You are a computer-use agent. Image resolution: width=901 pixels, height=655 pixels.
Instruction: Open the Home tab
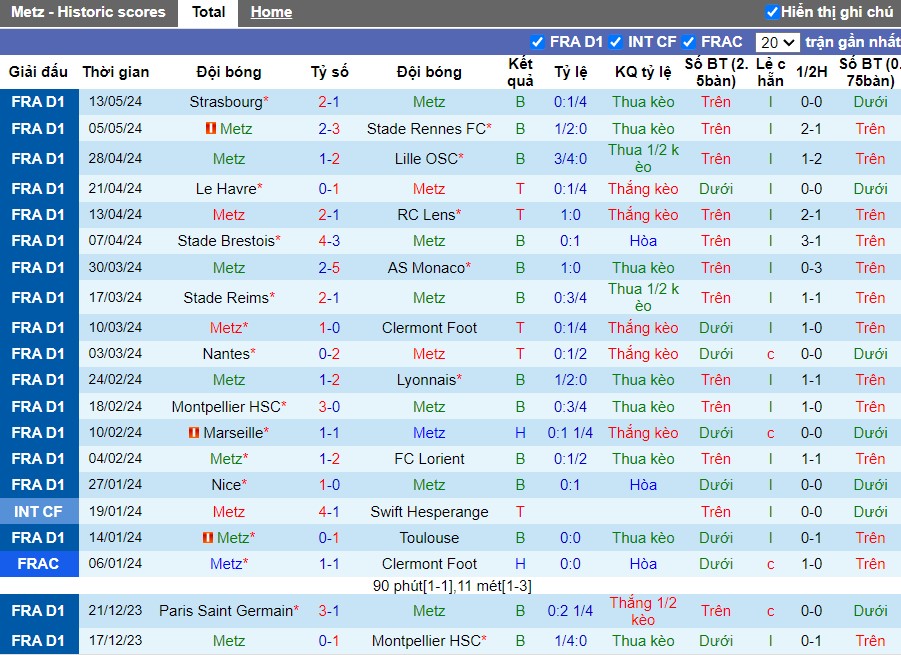[x=271, y=12]
